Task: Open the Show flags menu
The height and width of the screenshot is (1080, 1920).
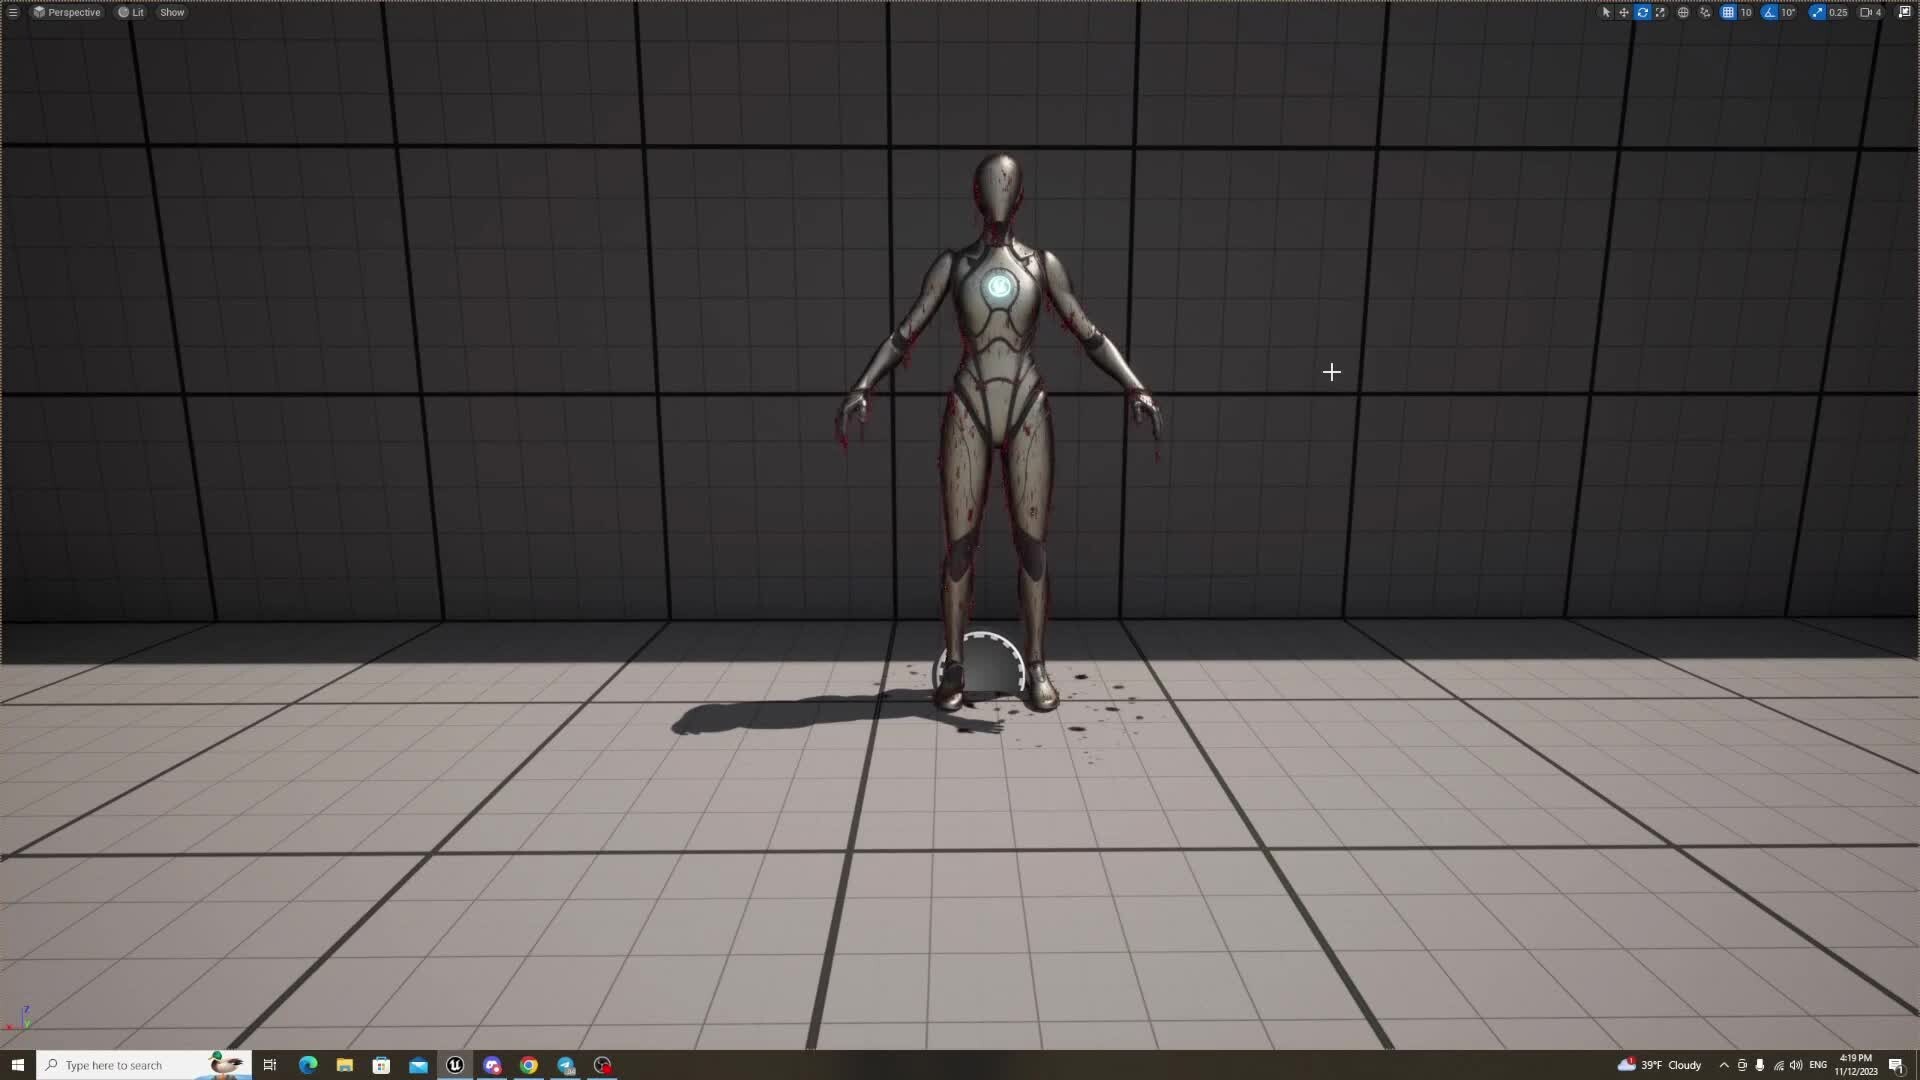Action: 172,12
